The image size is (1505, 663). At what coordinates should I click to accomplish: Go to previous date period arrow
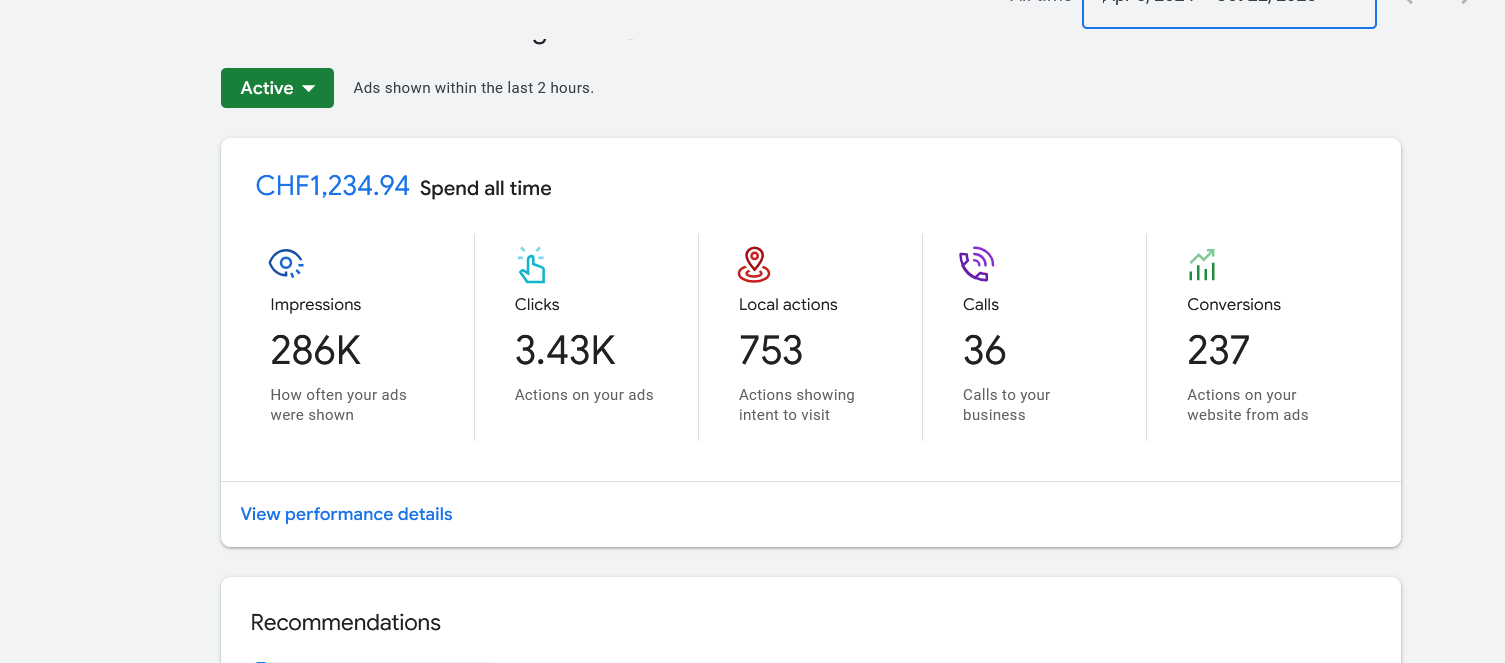coord(1410,3)
